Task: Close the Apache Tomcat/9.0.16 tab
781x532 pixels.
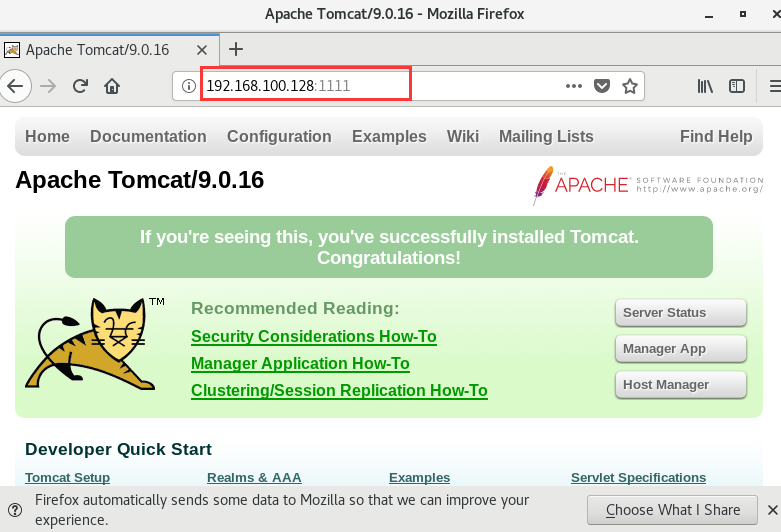Action: [x=202, y=50]
